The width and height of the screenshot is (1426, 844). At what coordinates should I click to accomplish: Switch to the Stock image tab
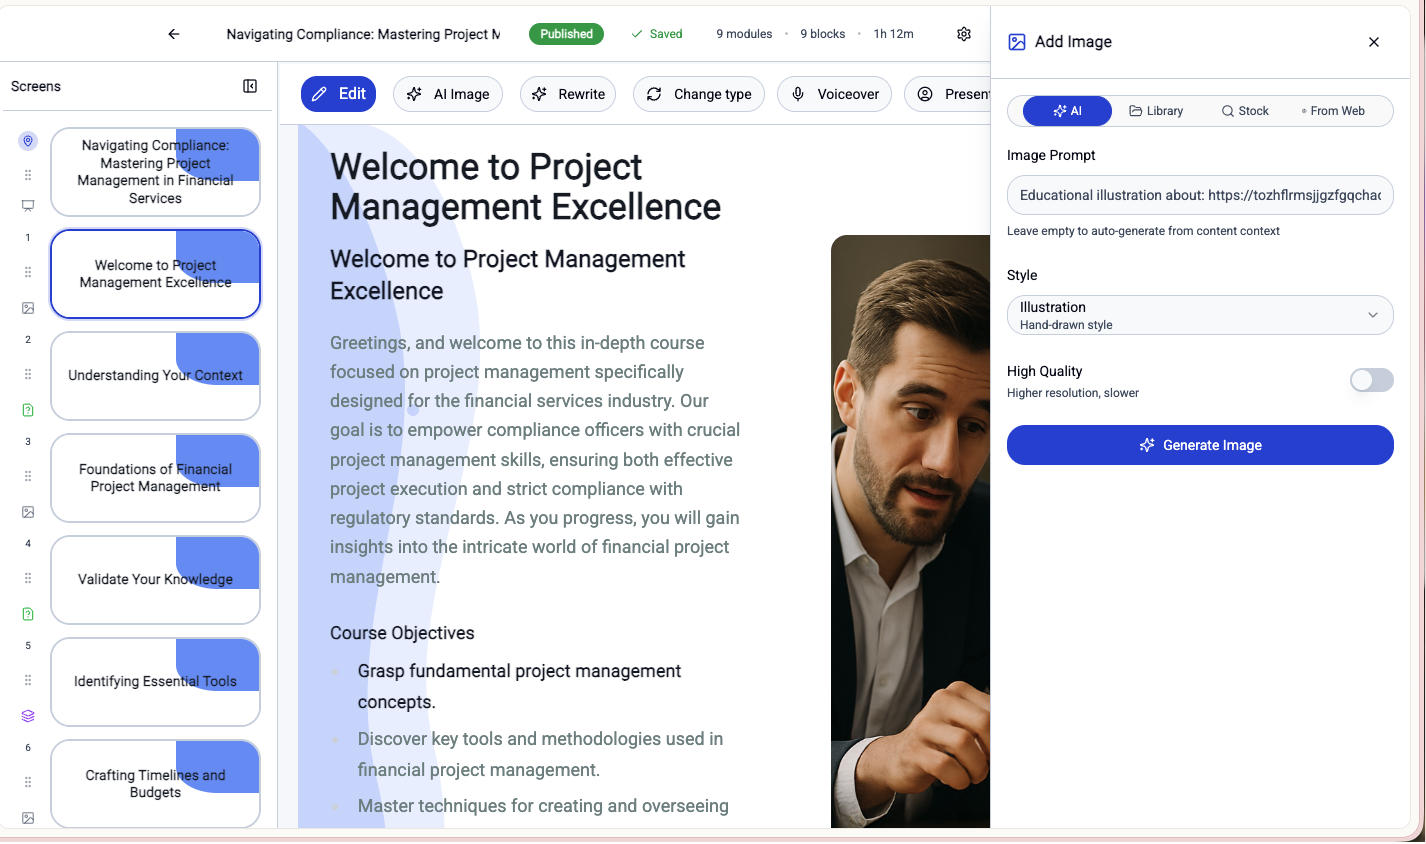point(1245,110)
